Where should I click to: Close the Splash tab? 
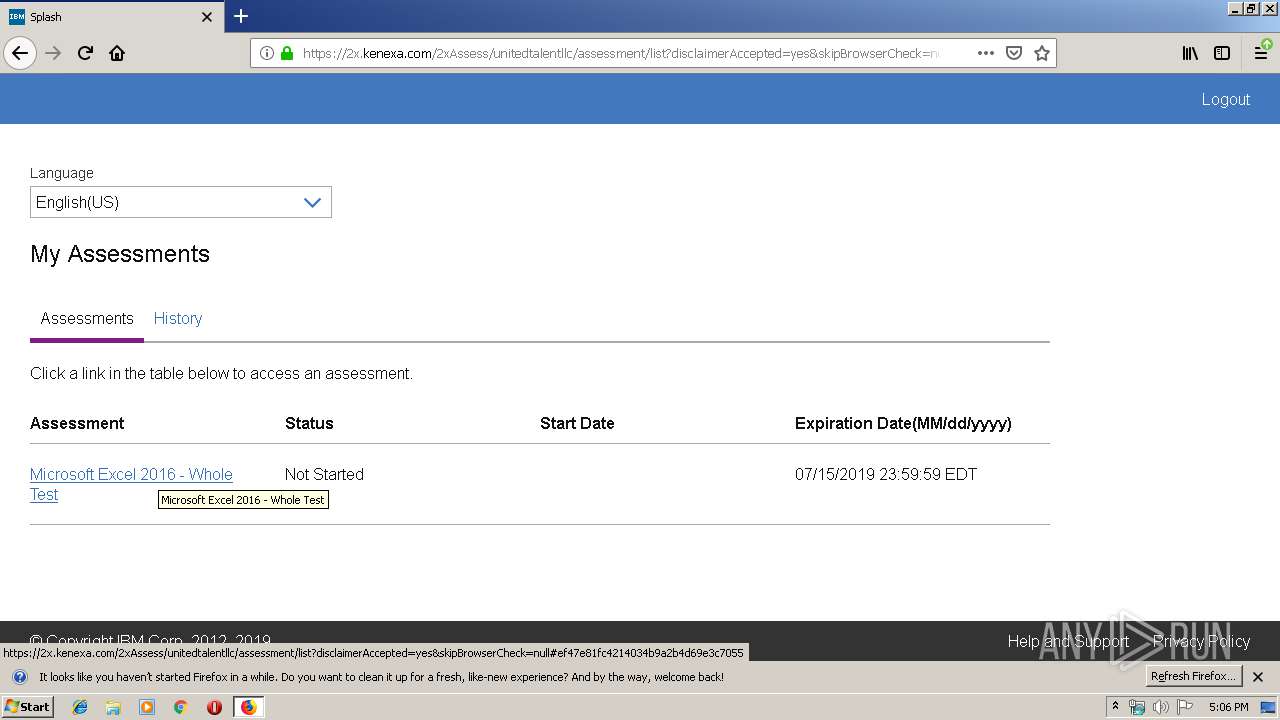click(x=207, y=17)
